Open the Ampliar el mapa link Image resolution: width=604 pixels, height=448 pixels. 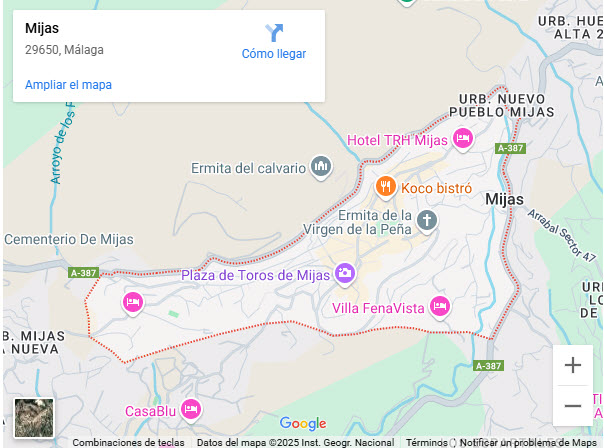69,85
